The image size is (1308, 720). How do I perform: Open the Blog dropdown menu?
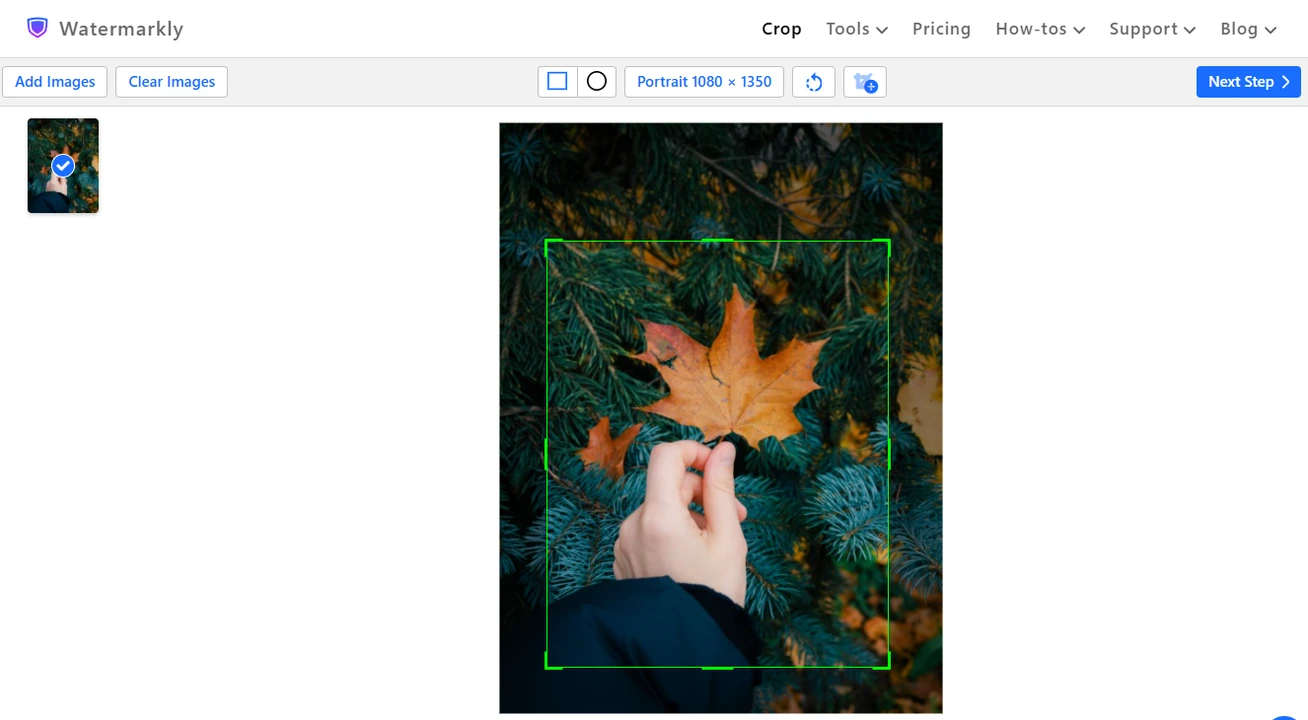coord(1248,29)
